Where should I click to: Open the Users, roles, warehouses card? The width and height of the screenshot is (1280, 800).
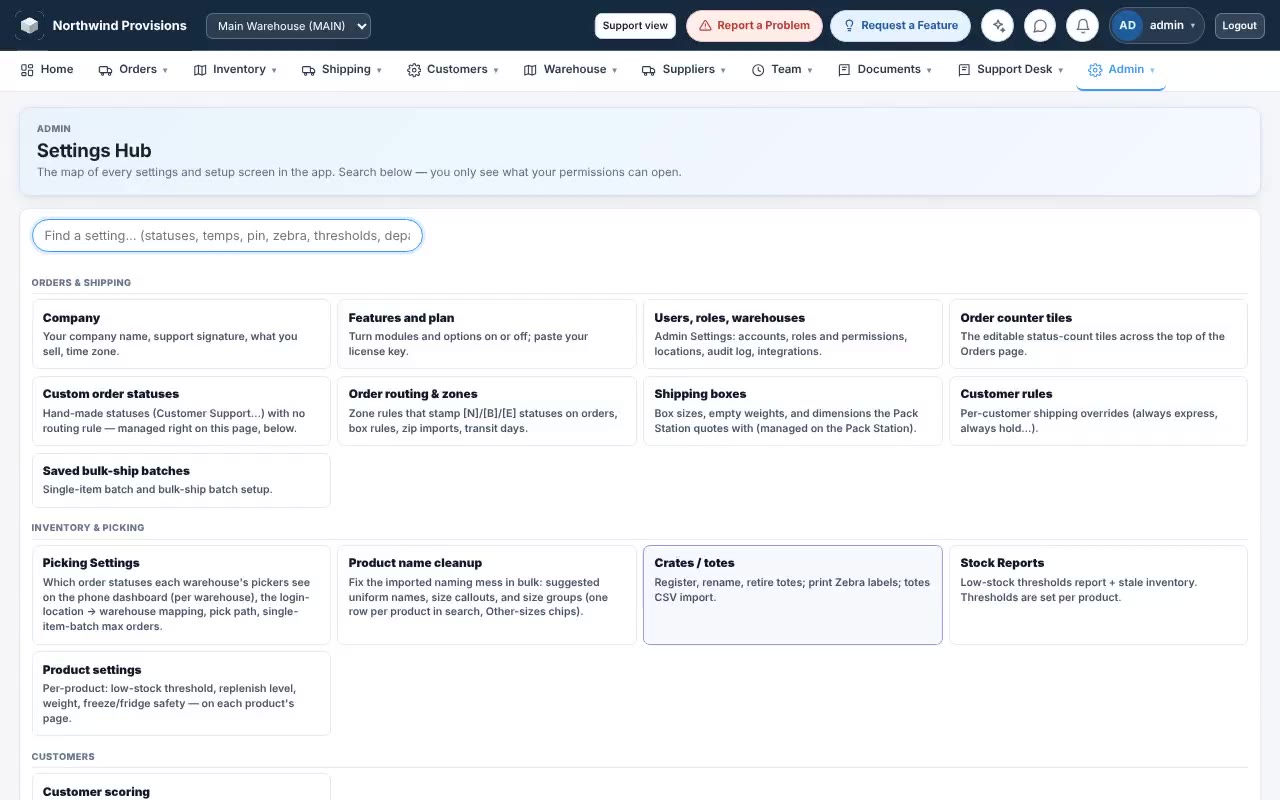pos(793,334)
